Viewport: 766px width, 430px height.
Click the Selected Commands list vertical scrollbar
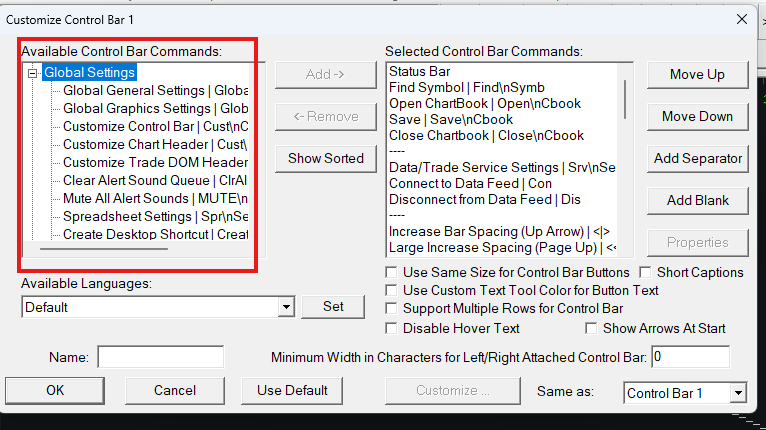tap(627, 100)
